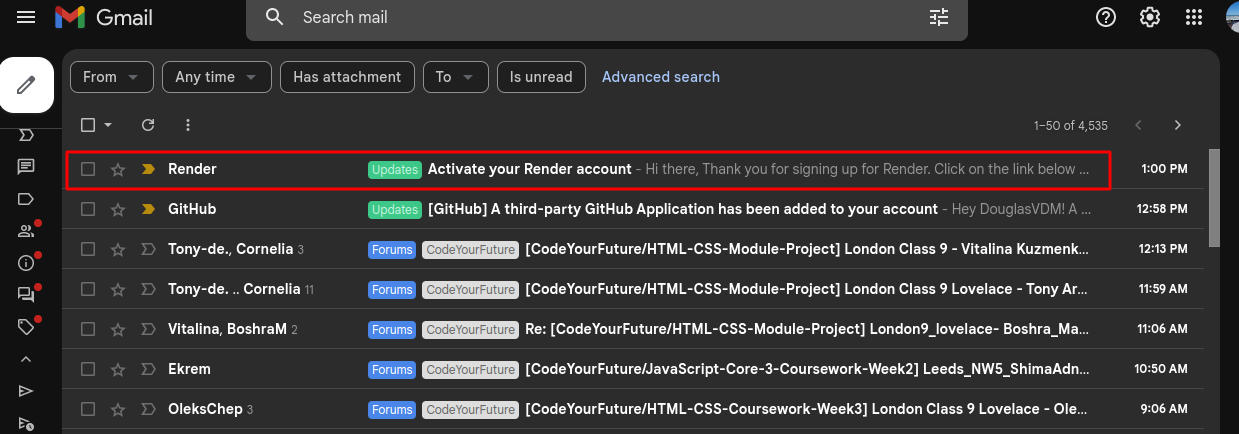Click the Advanced search link
The image size is (1239, 434).
click(x=660, y=77)
